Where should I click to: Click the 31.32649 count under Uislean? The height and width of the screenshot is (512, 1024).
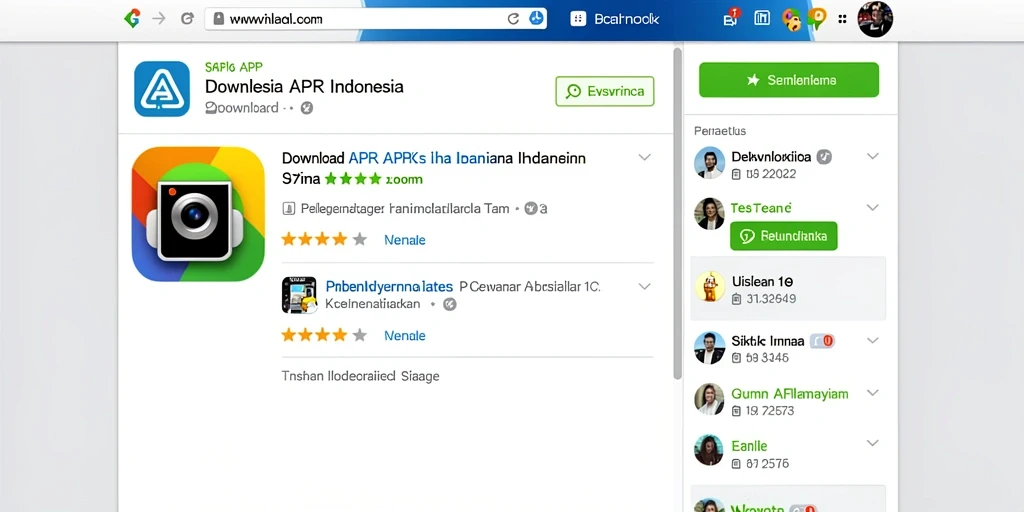[771, 299]
